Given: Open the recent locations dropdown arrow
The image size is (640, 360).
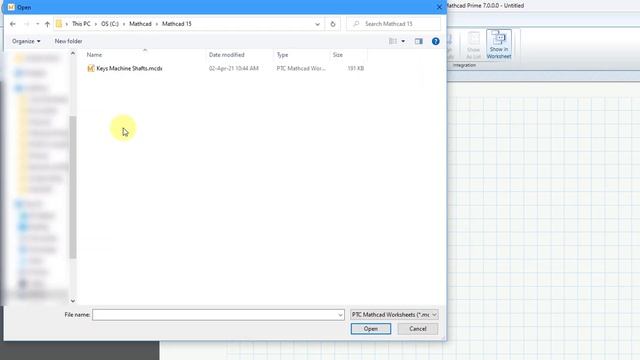Looking at the screenshot, I should 38,24.
